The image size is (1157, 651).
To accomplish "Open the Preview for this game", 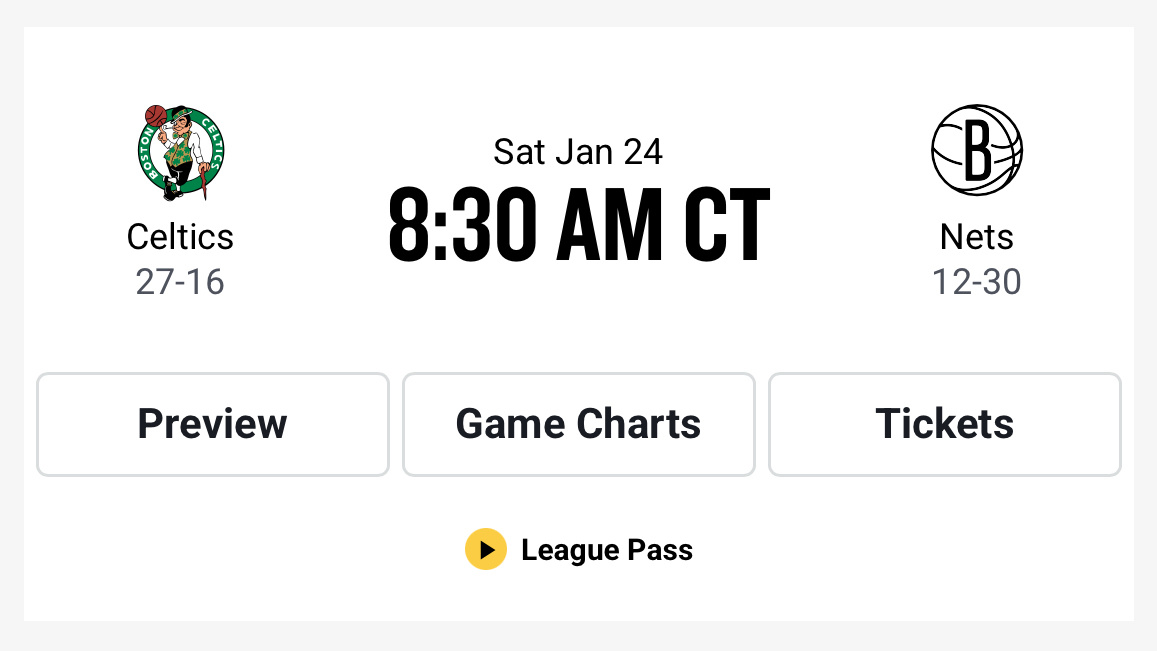I will (212, 424).
